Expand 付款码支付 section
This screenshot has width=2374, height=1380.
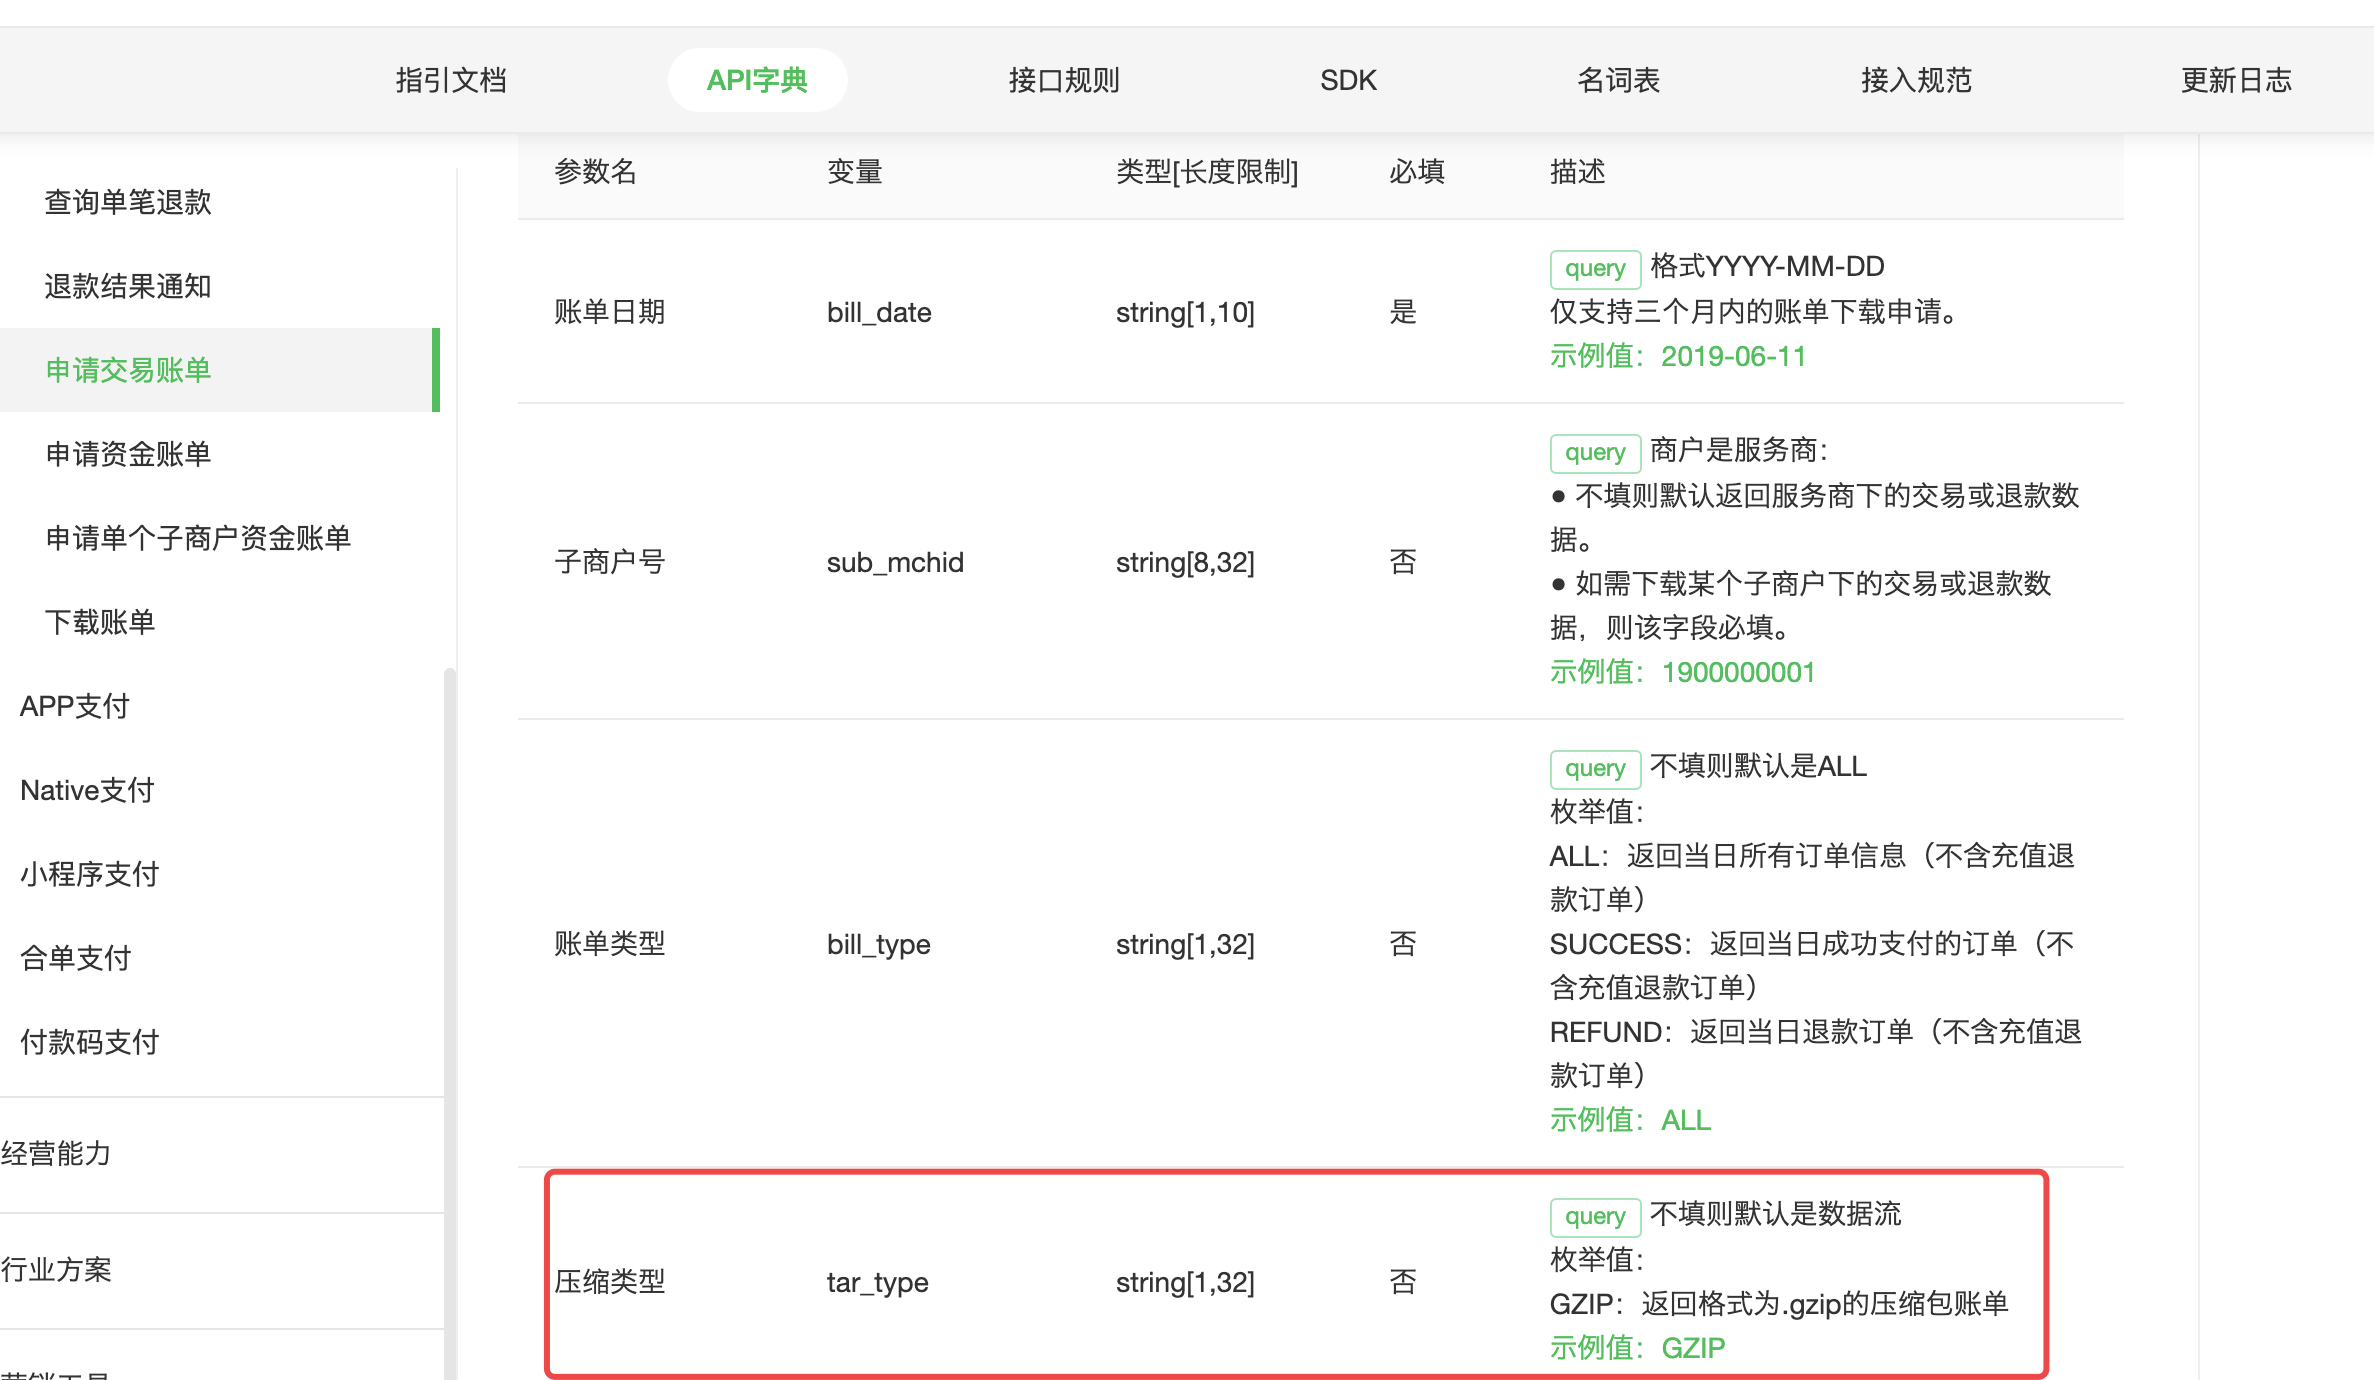pos(90,1042)
